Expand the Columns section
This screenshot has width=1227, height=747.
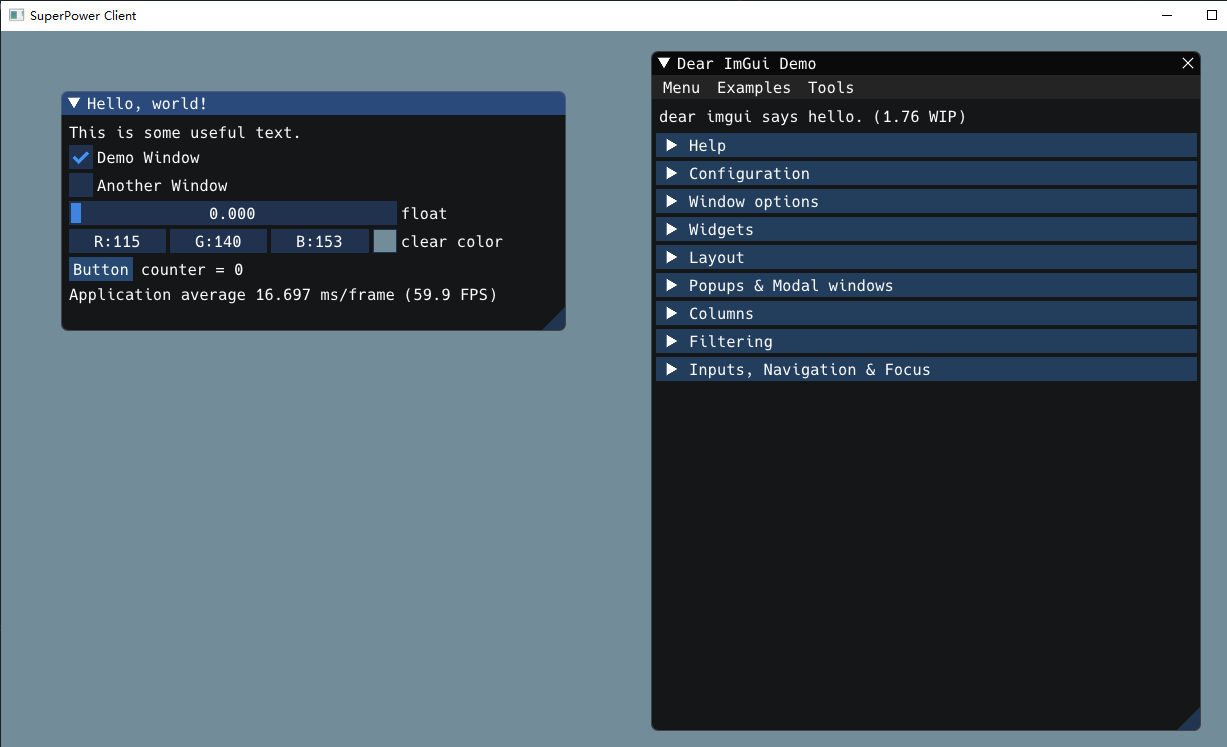pyautogui.click(x=926, y=313)
